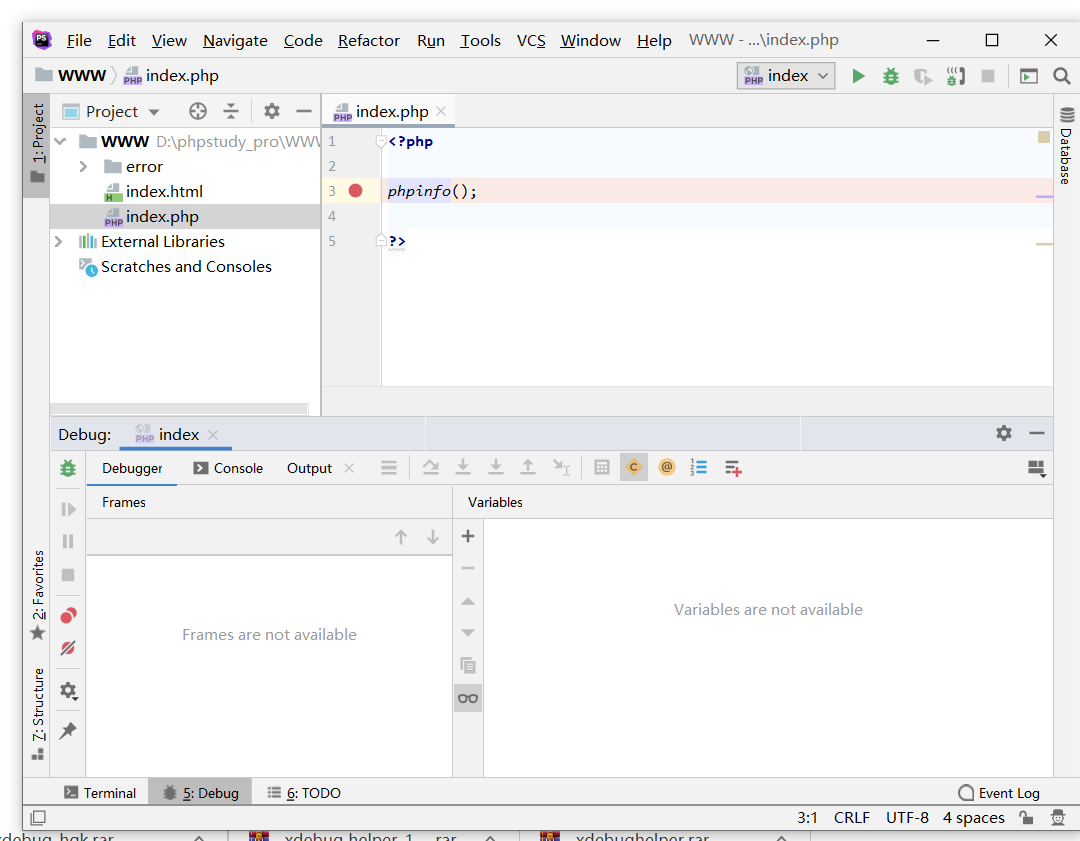Open debug settings gear in sidebar
Image resolution: width=1080 pixels, height=841 pixels.
tap(68, 690)
